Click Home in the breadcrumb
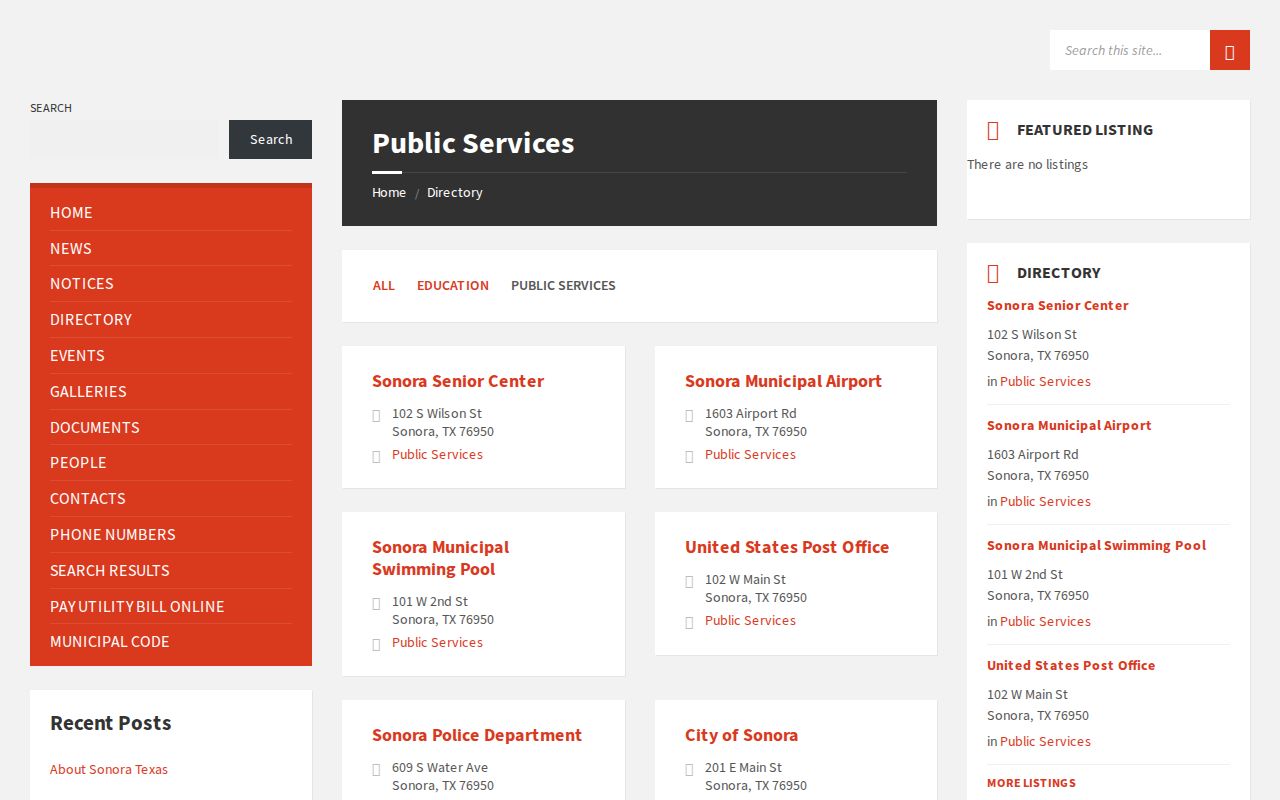The height and width of the screenshot is (800, 1280). point(389,193)
